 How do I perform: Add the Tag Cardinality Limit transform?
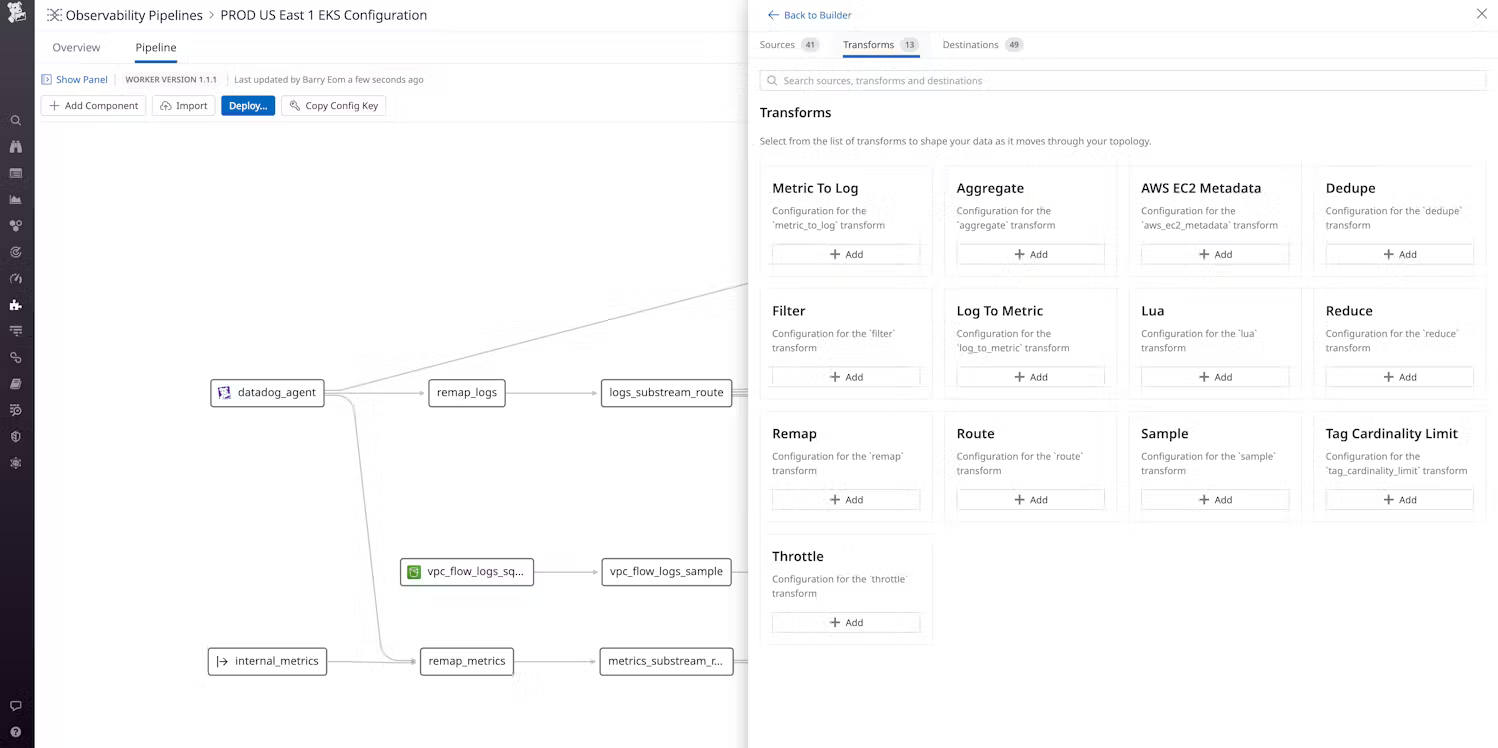tap(1400, 500)
